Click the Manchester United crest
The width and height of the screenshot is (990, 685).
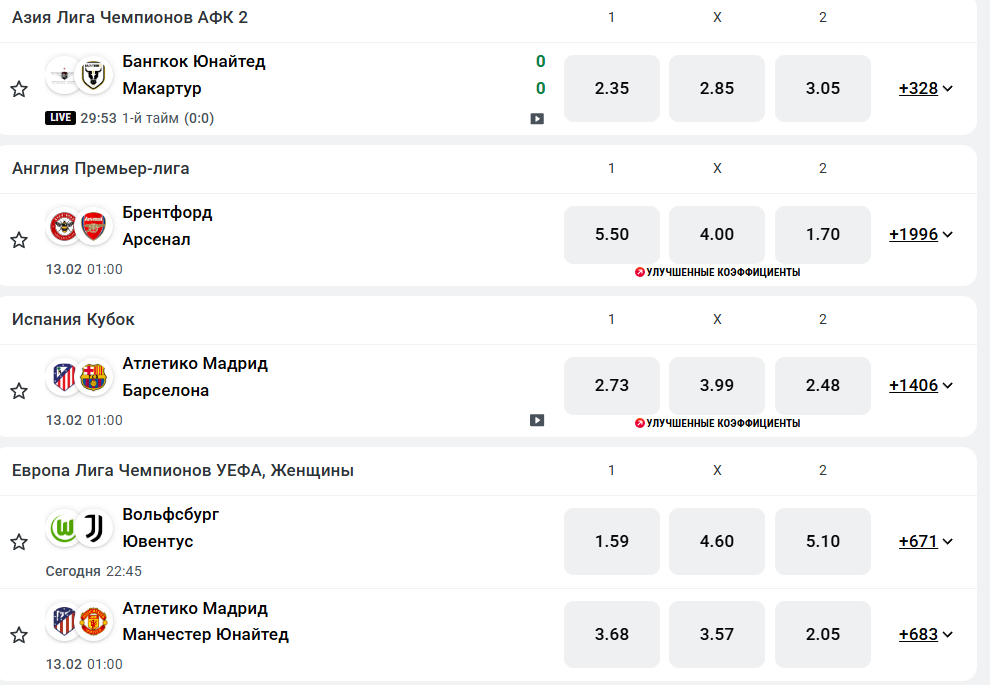(x=94, y=622)
